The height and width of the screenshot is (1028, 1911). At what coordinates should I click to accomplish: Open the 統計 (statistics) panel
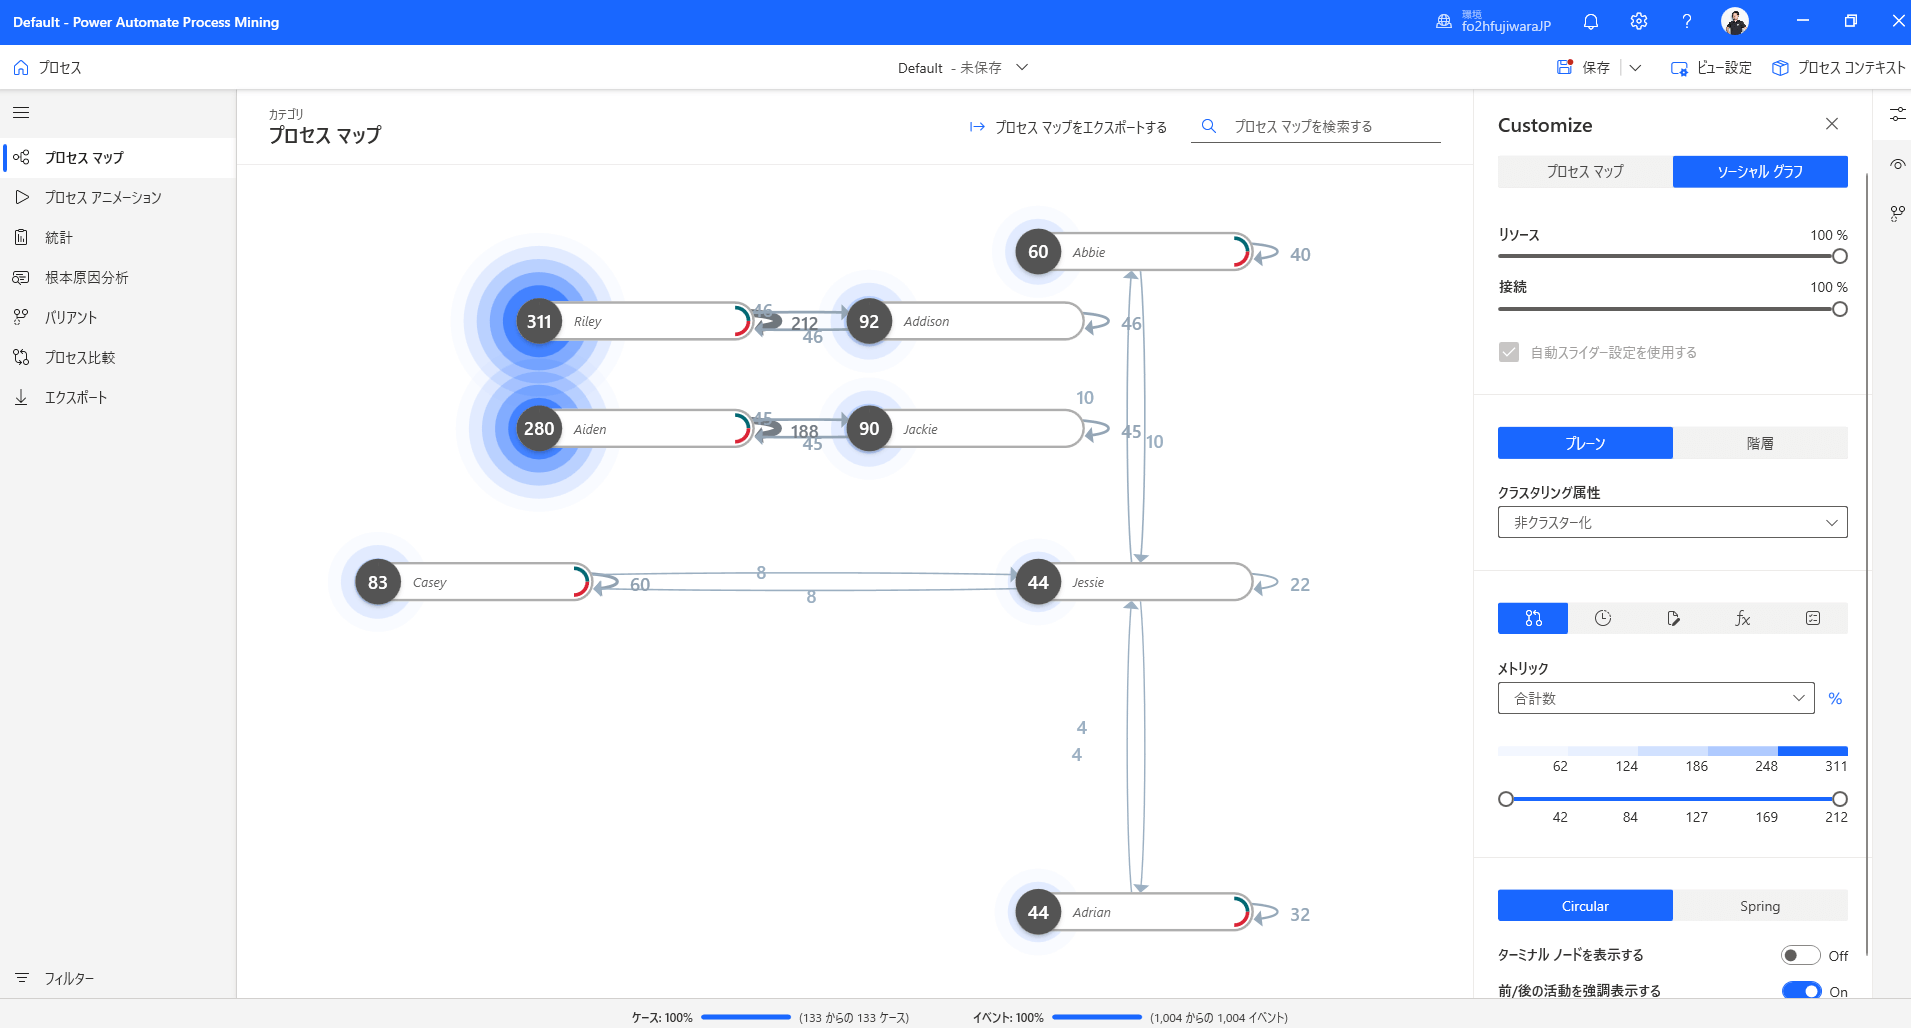click(60, 237)
